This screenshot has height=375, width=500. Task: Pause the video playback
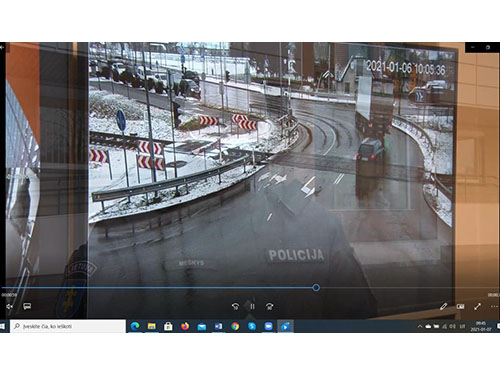point(252,306)
